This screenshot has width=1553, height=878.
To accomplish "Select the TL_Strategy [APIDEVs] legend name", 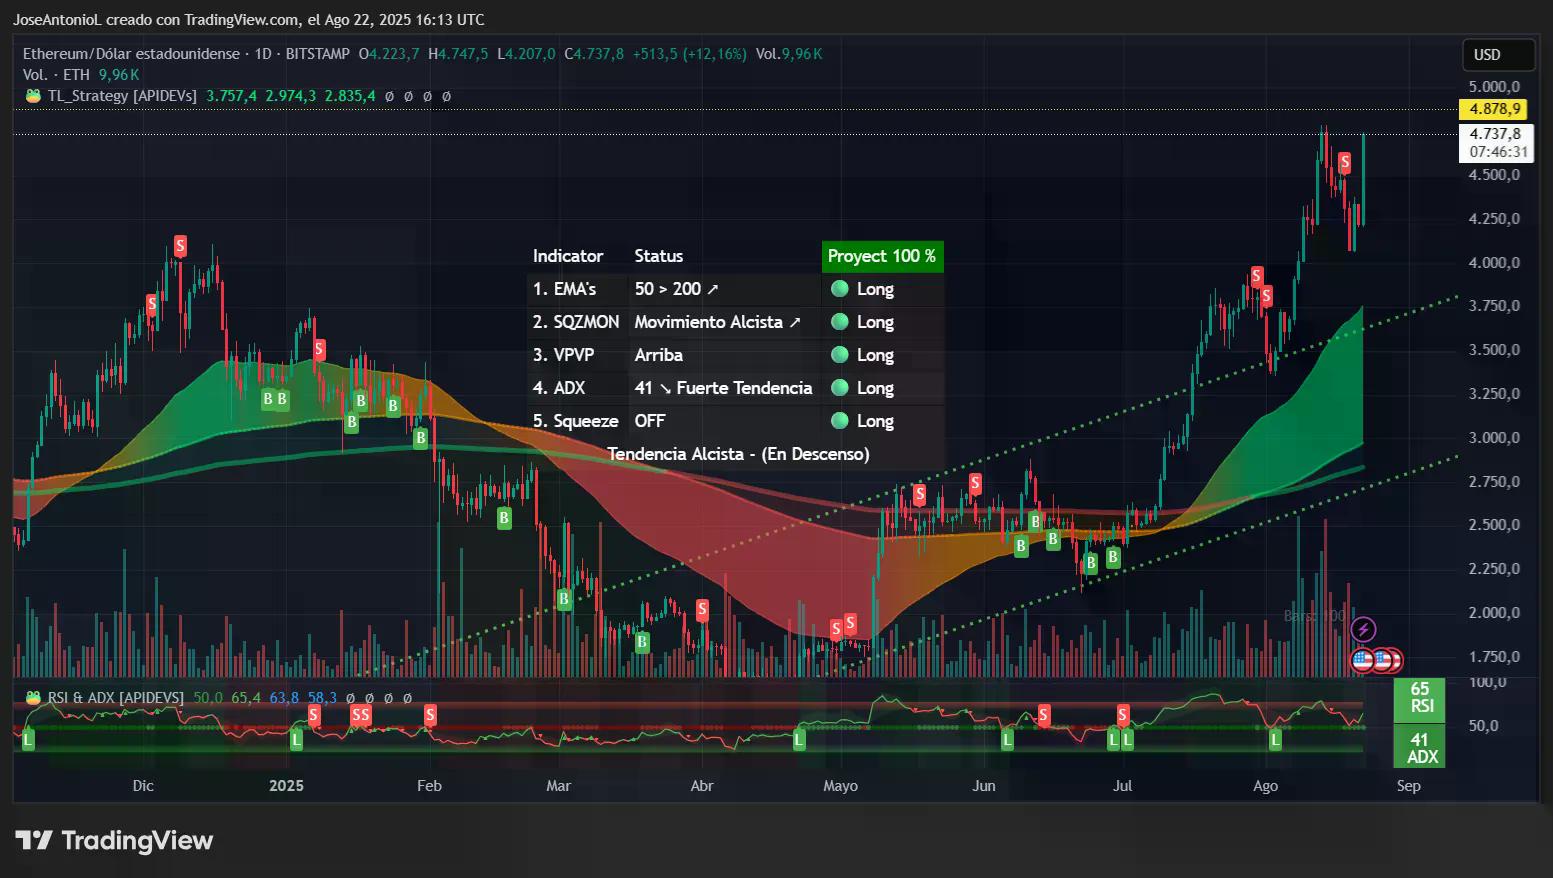I will coord(122,96).
